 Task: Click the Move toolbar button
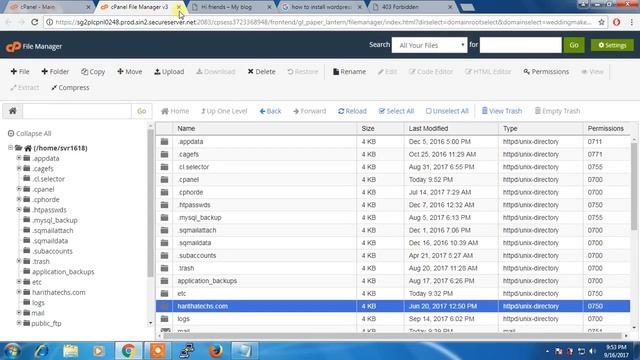[130, 71]
